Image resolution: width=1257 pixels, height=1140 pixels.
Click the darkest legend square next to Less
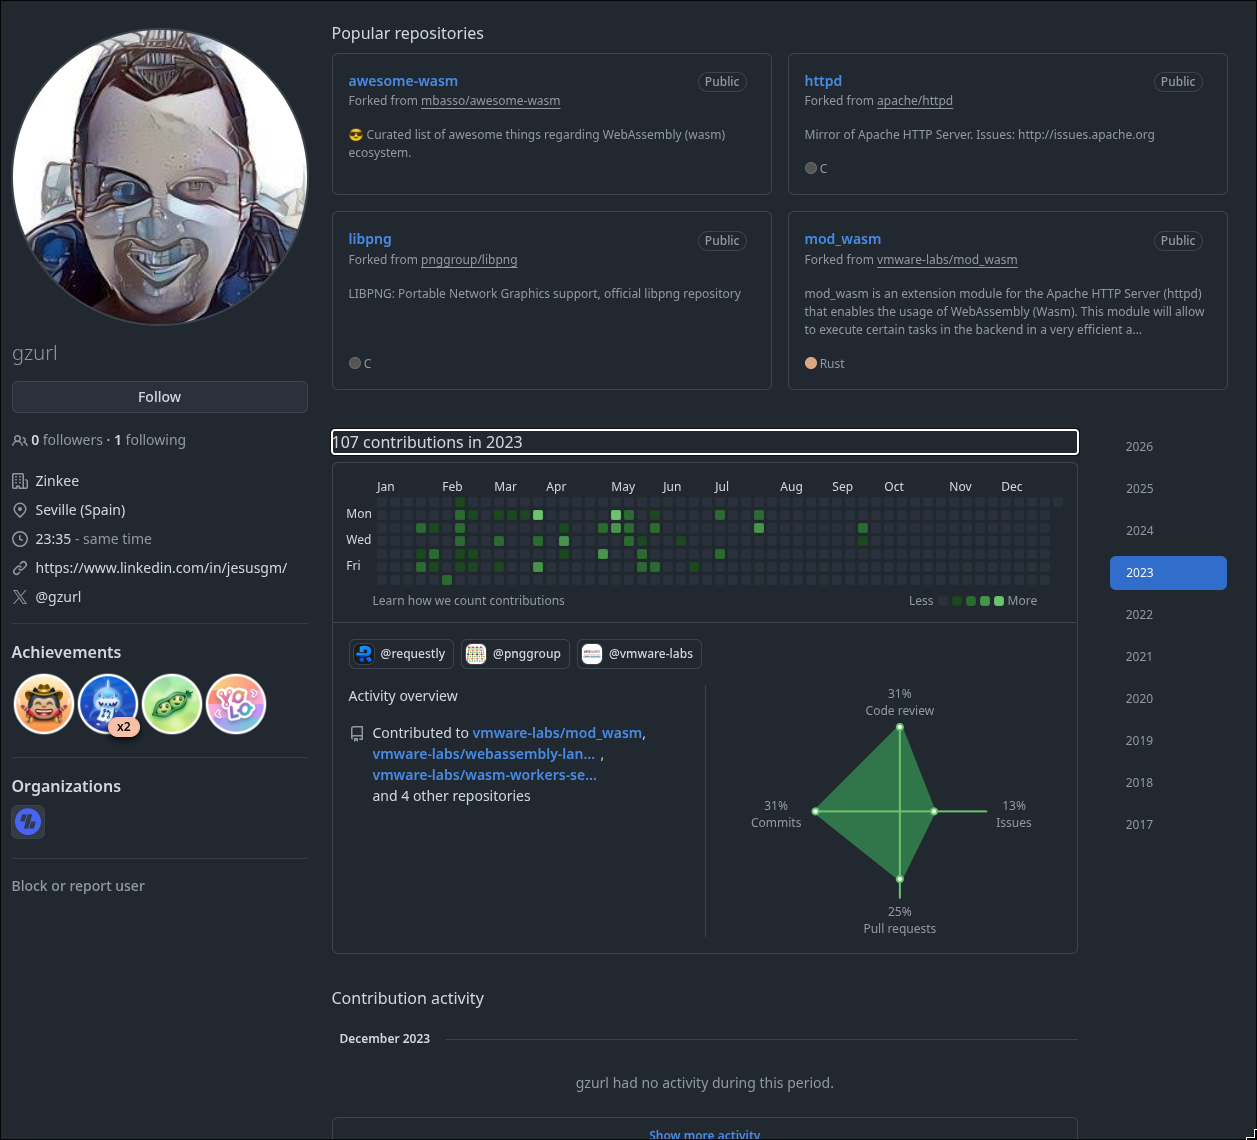pos(943,601)
